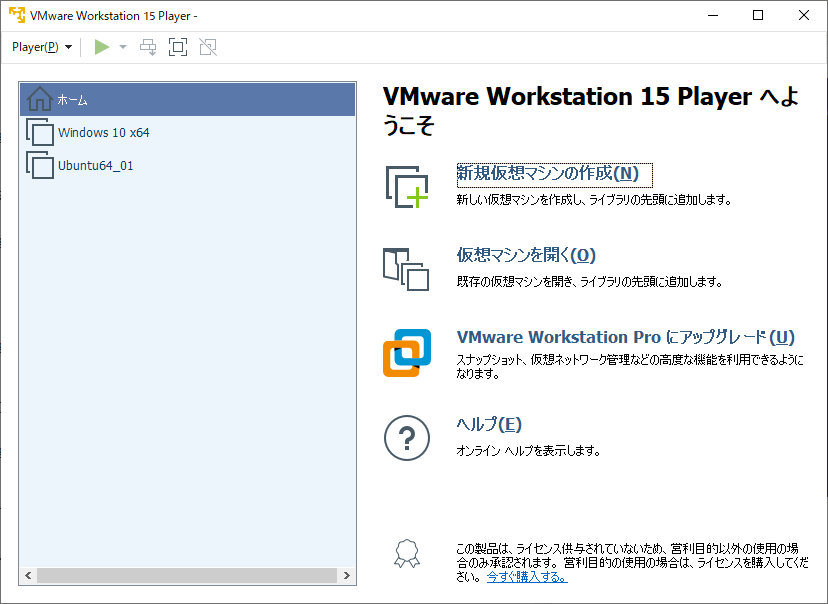Click the Send Ctrl+Alt+Del toolbar icon
The image size is (828, 604).
click(x=148, y=47)
